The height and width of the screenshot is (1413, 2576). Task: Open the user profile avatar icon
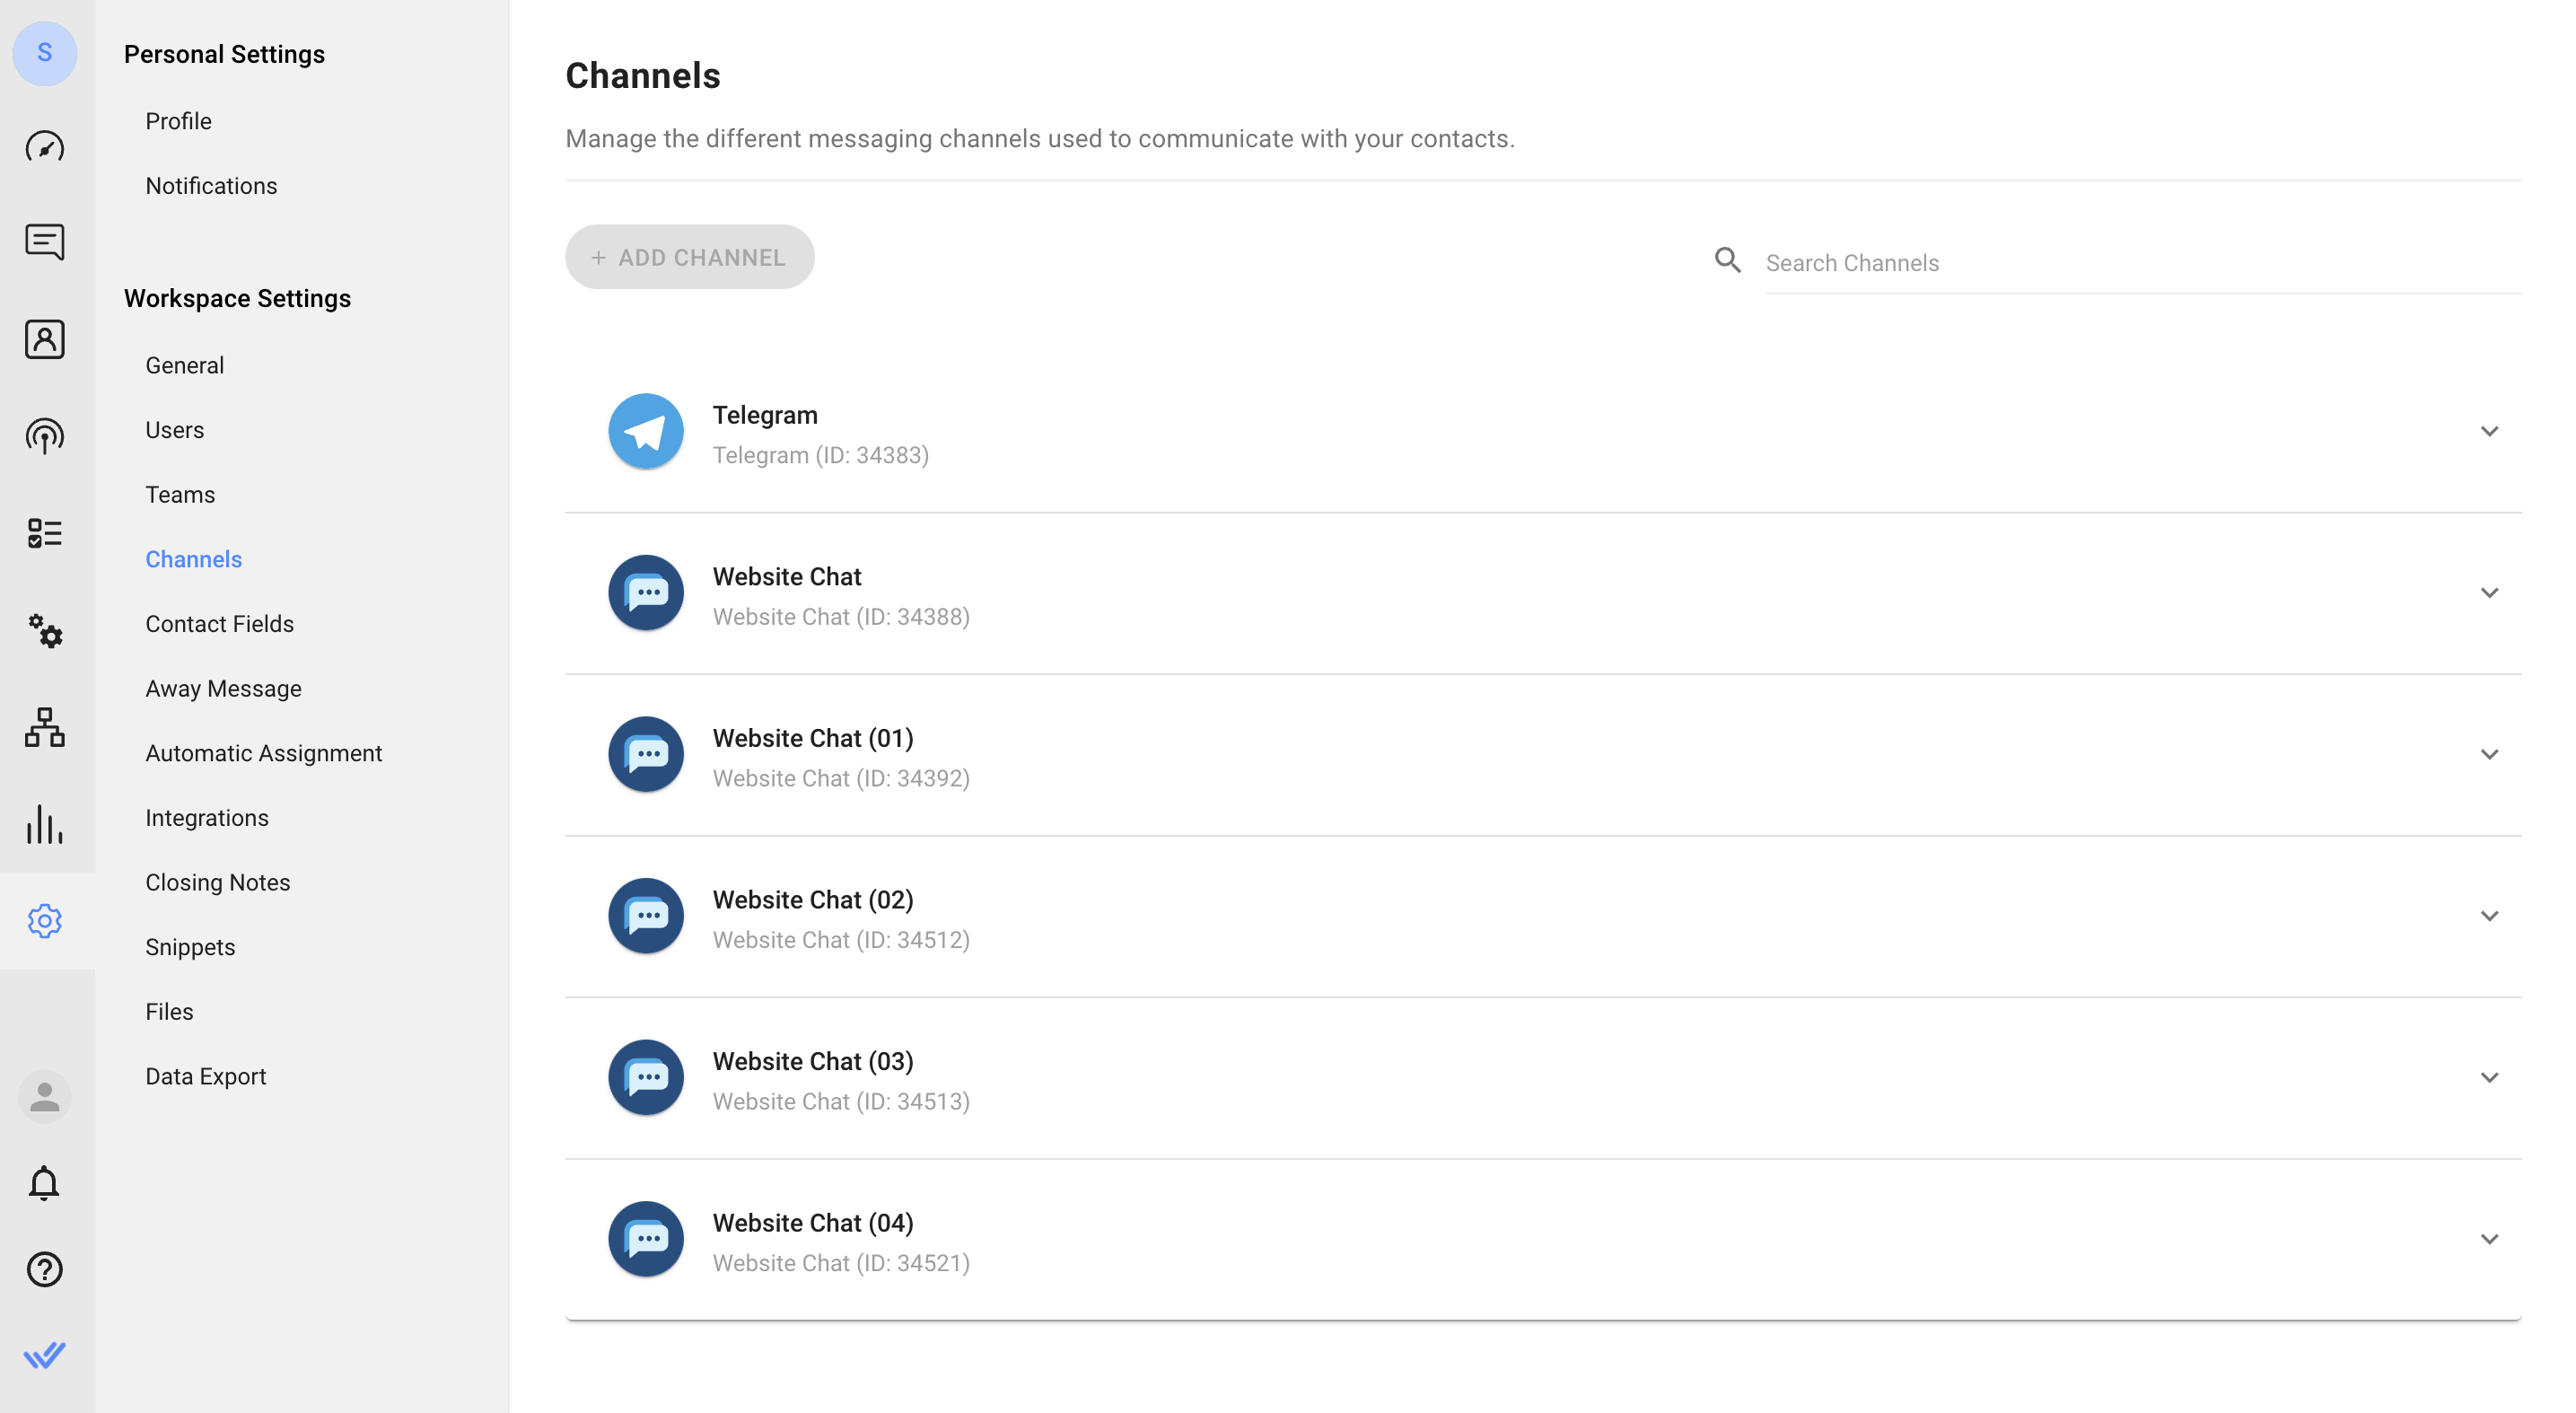tap(45, 1097)
